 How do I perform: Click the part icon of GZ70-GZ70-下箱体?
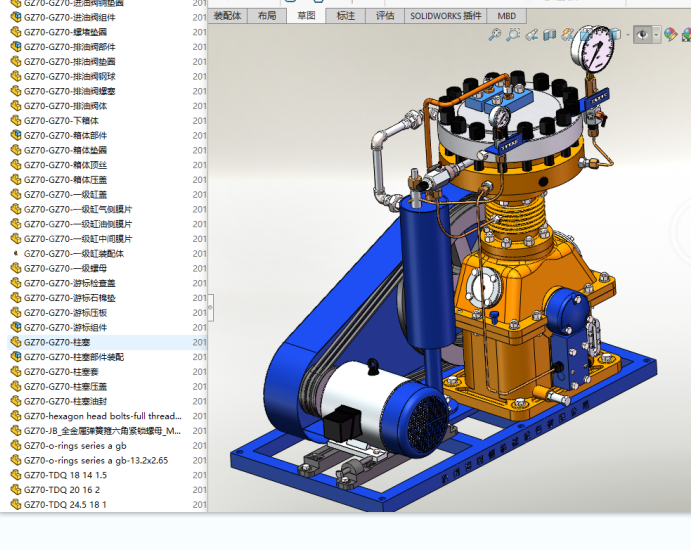(16, 121)
